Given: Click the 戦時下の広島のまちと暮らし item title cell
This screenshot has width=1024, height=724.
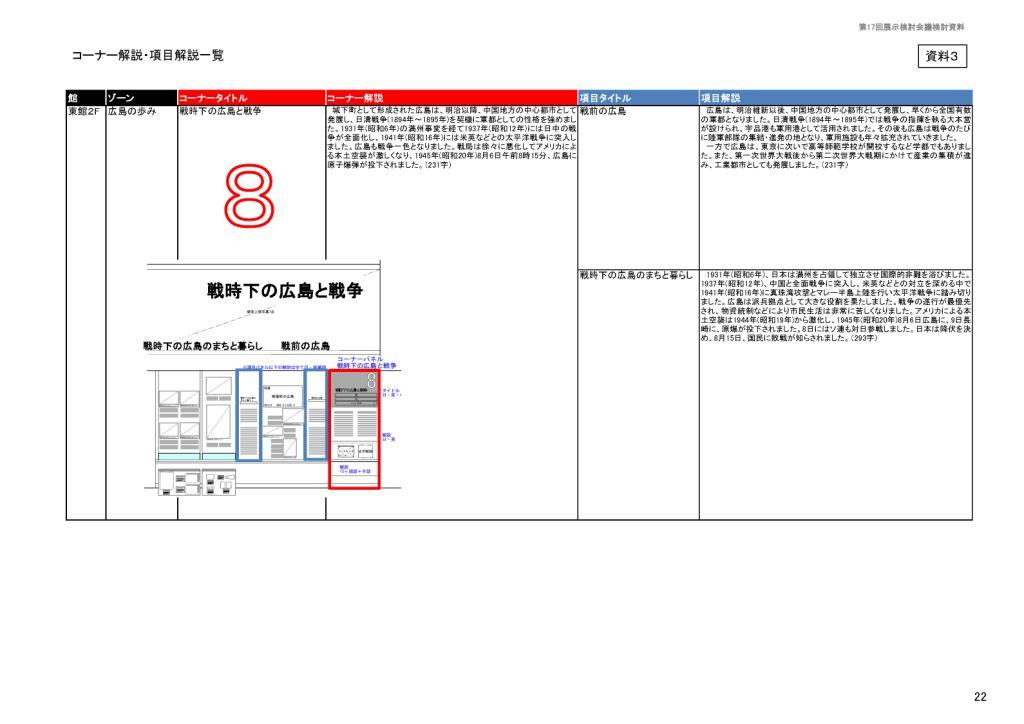Looking at the screenshot, I should 636,274.
